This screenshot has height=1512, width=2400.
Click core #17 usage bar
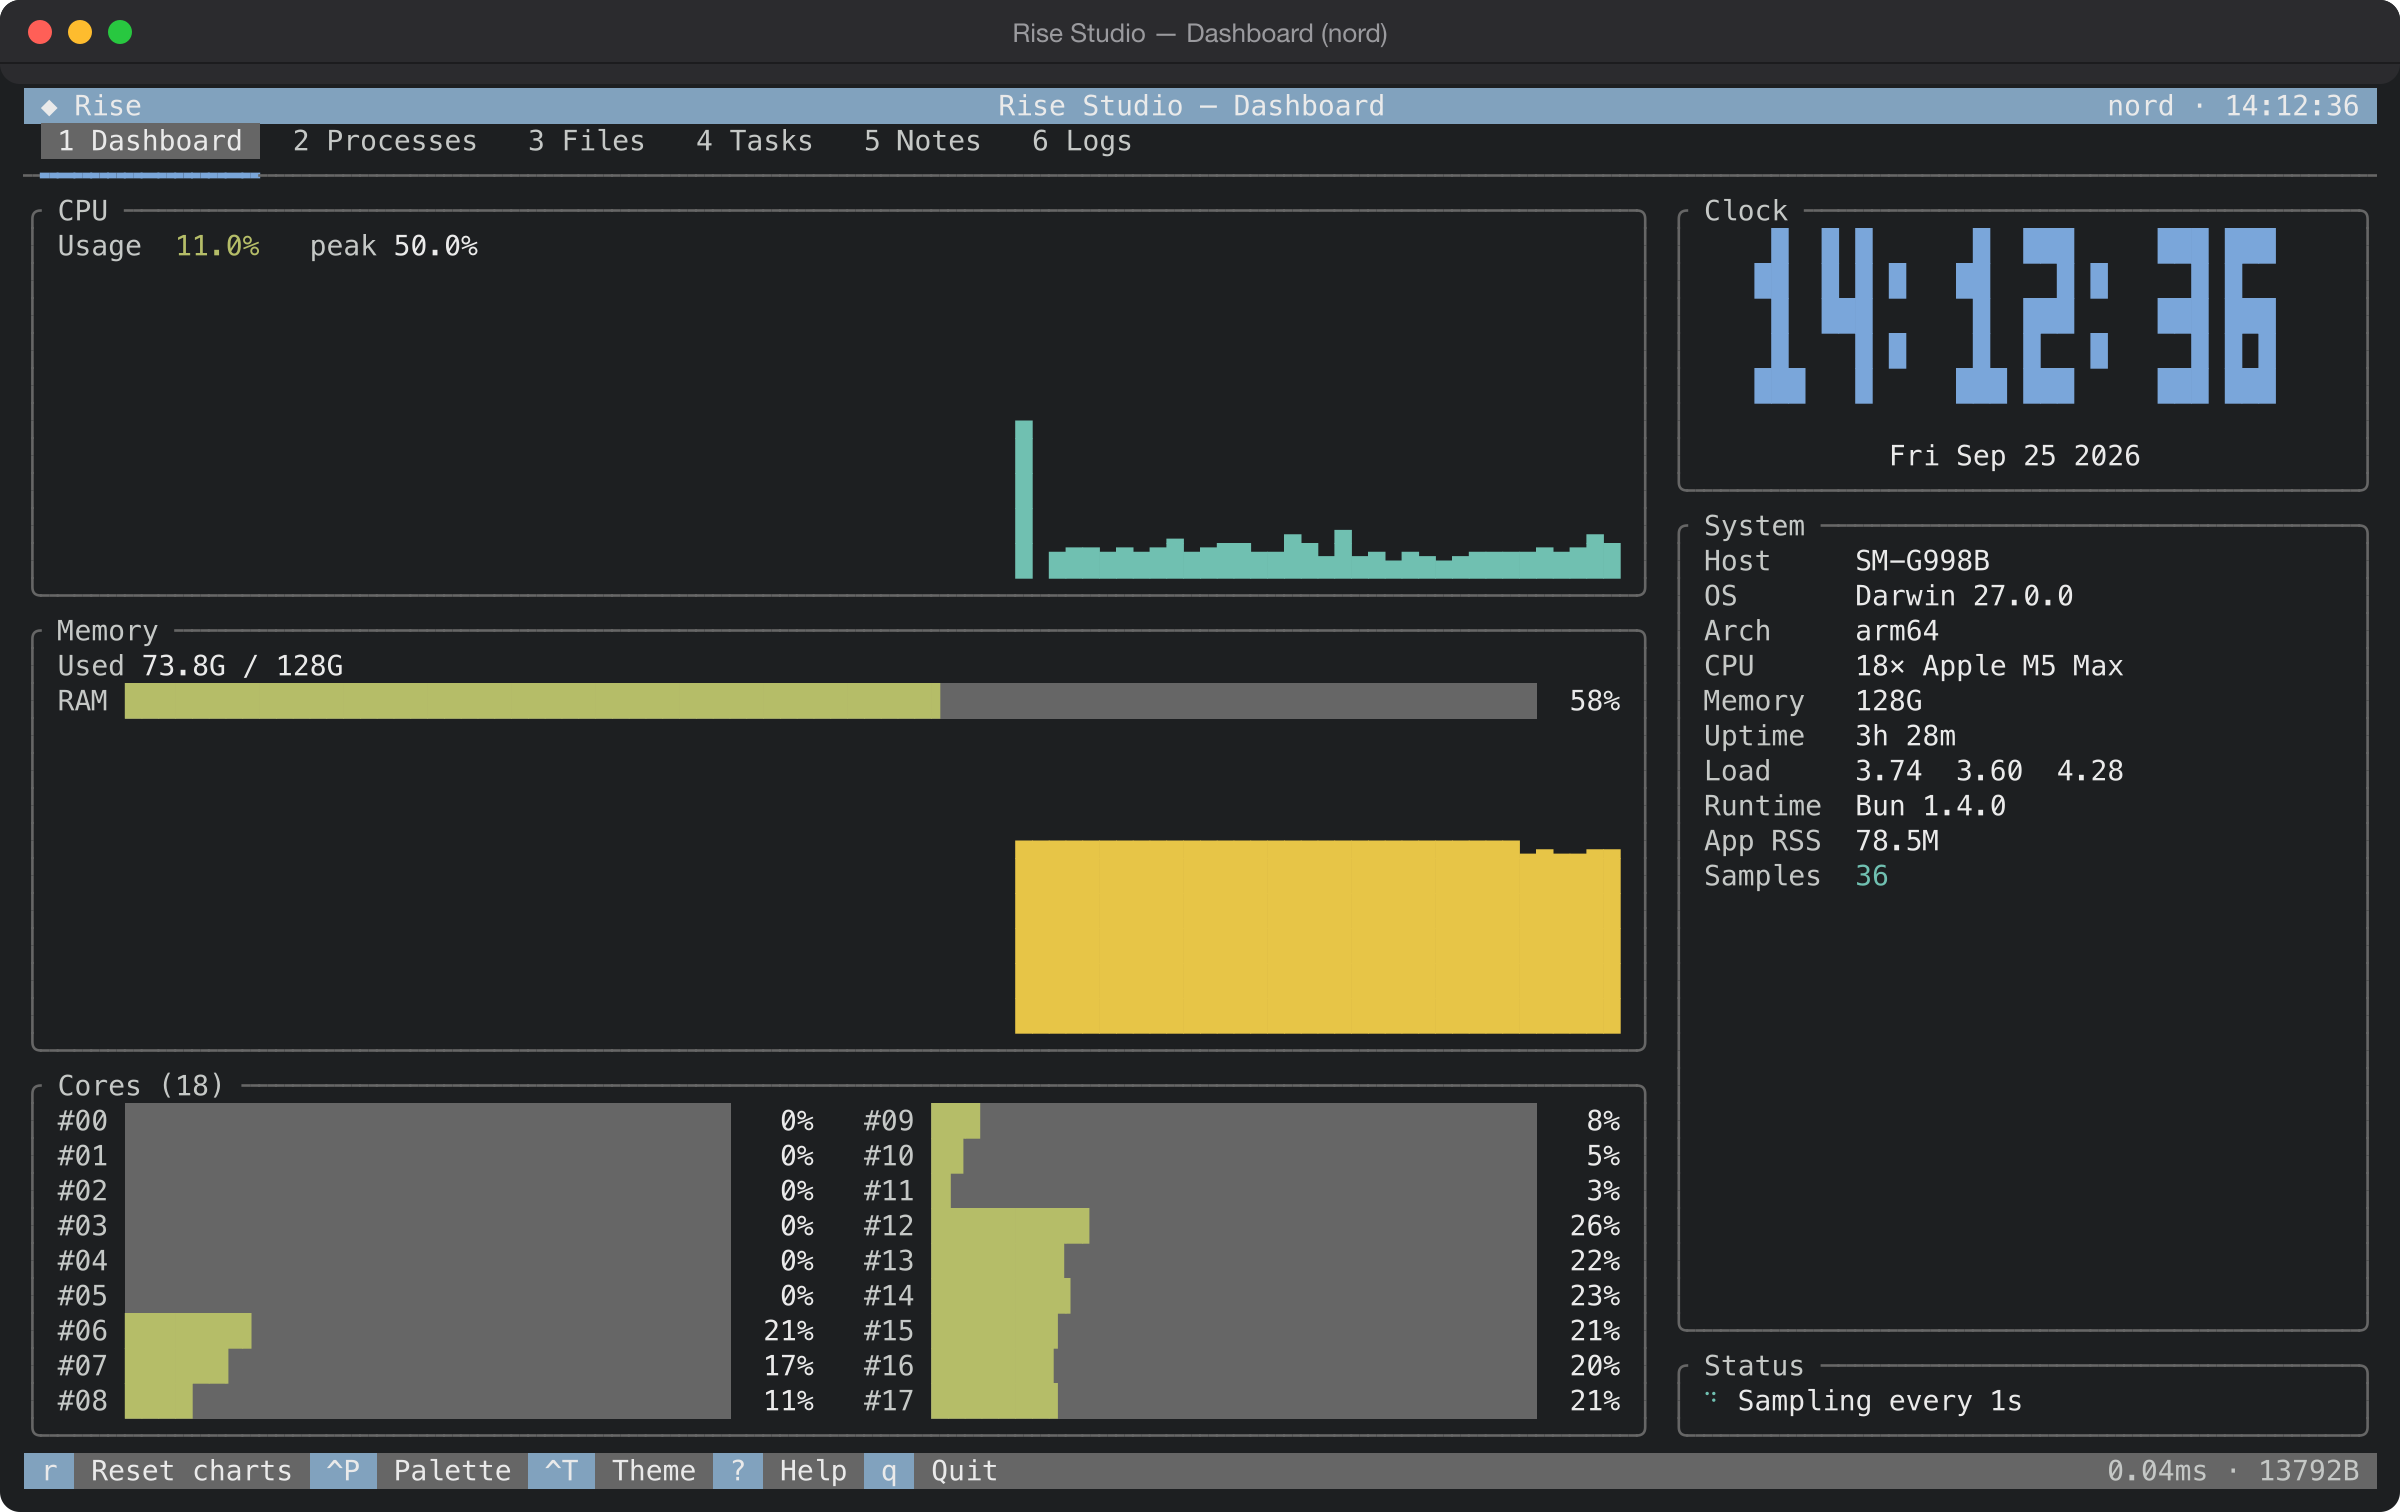click(1234, 1401)
